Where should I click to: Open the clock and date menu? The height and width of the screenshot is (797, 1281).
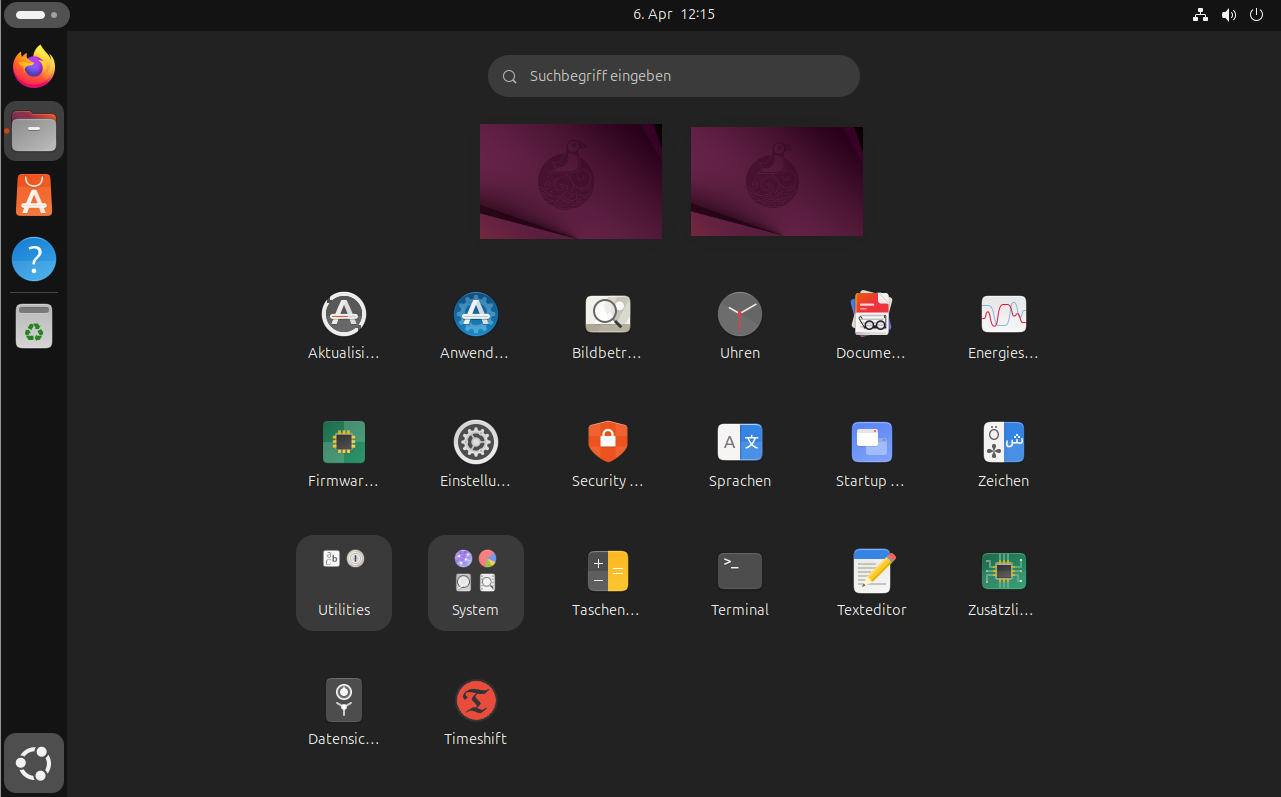pyautogui.click(x=674, y=14)
